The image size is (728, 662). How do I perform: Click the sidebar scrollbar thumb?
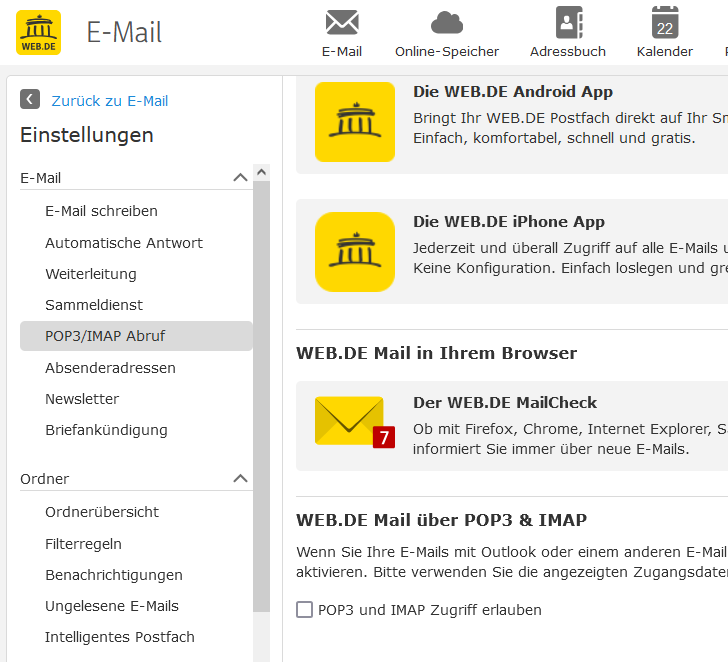tap(261, 396)
